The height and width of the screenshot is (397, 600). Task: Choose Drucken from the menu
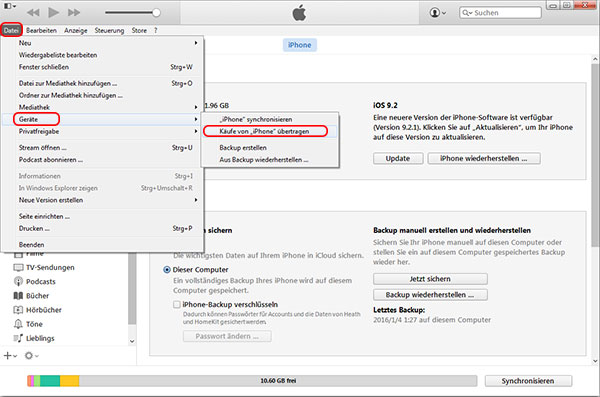(102, 228)
